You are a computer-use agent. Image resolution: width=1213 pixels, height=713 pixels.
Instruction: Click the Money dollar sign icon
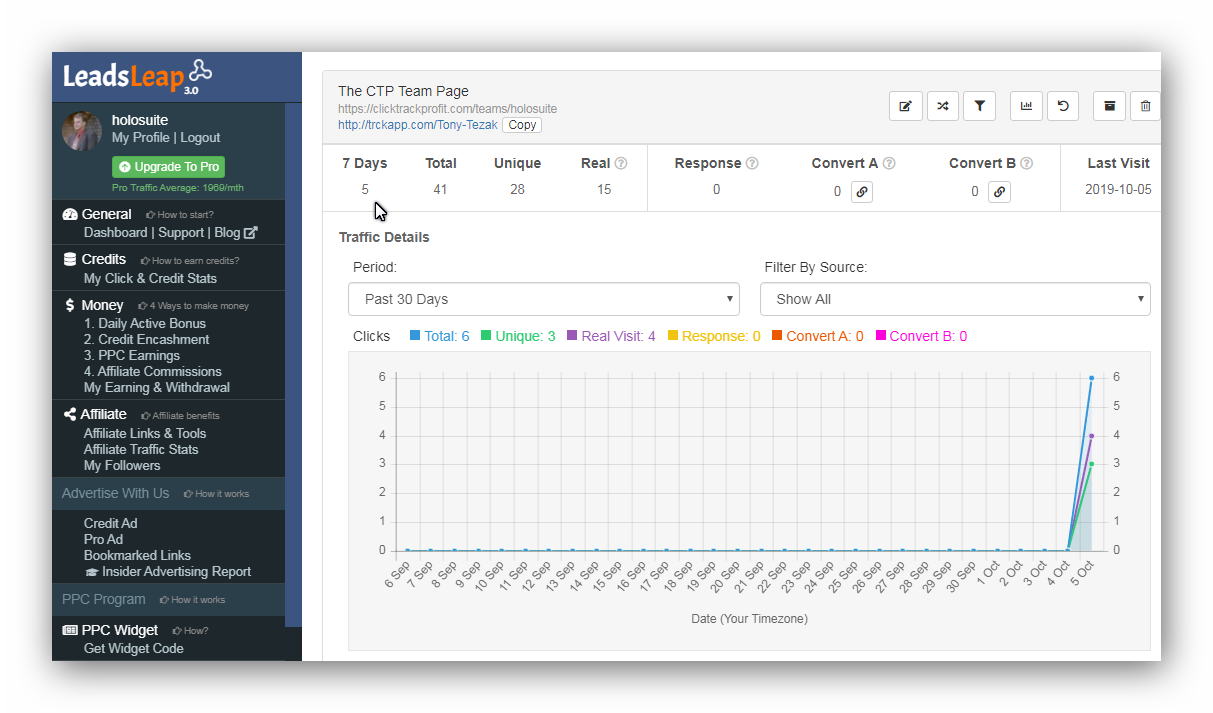69,305
